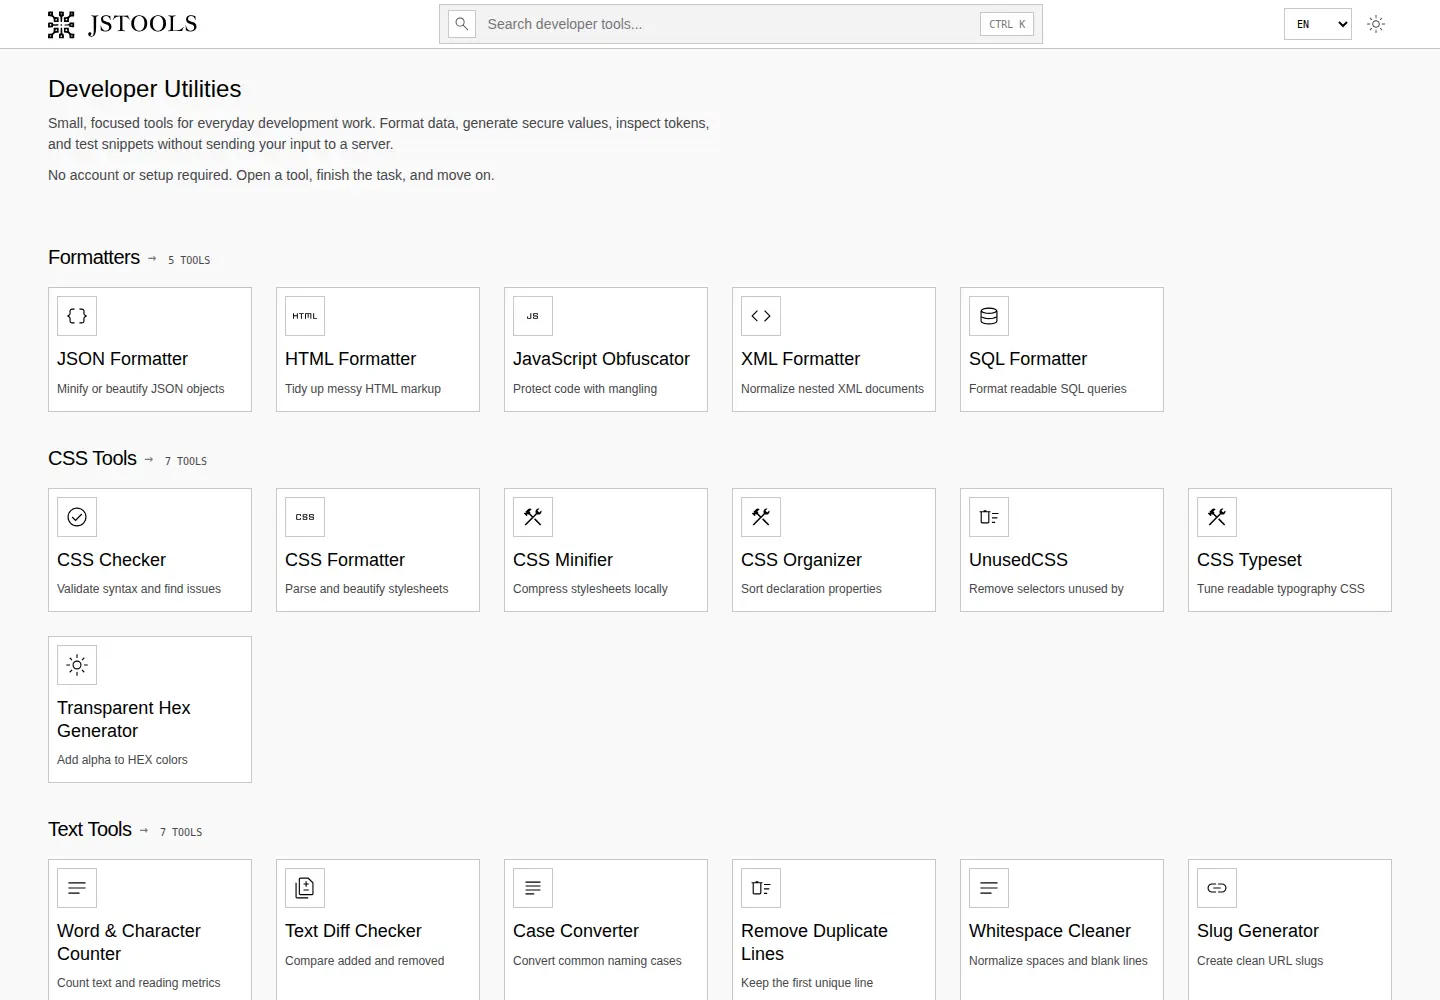Click the Slug Generator link icon
Image resolution: width=1440 pixels, height=1000 pixels.
point(1217,888)
